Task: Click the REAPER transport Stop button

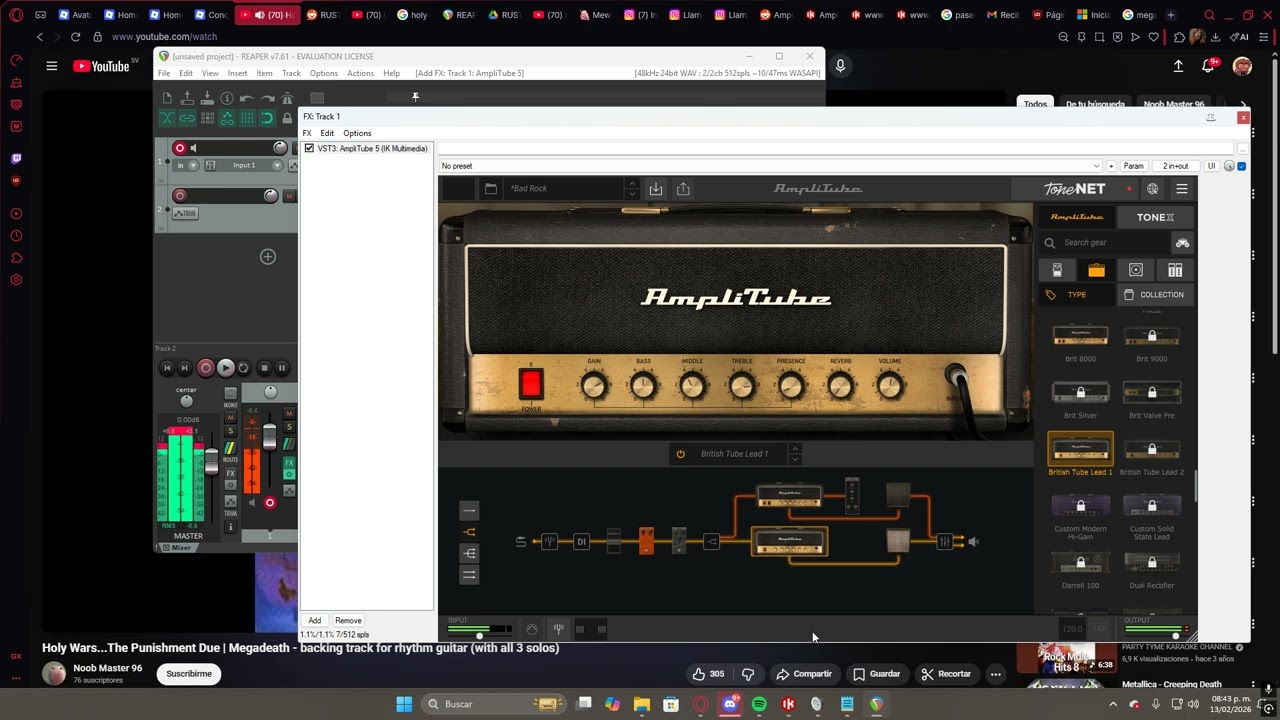Action: tap(264, 368)
